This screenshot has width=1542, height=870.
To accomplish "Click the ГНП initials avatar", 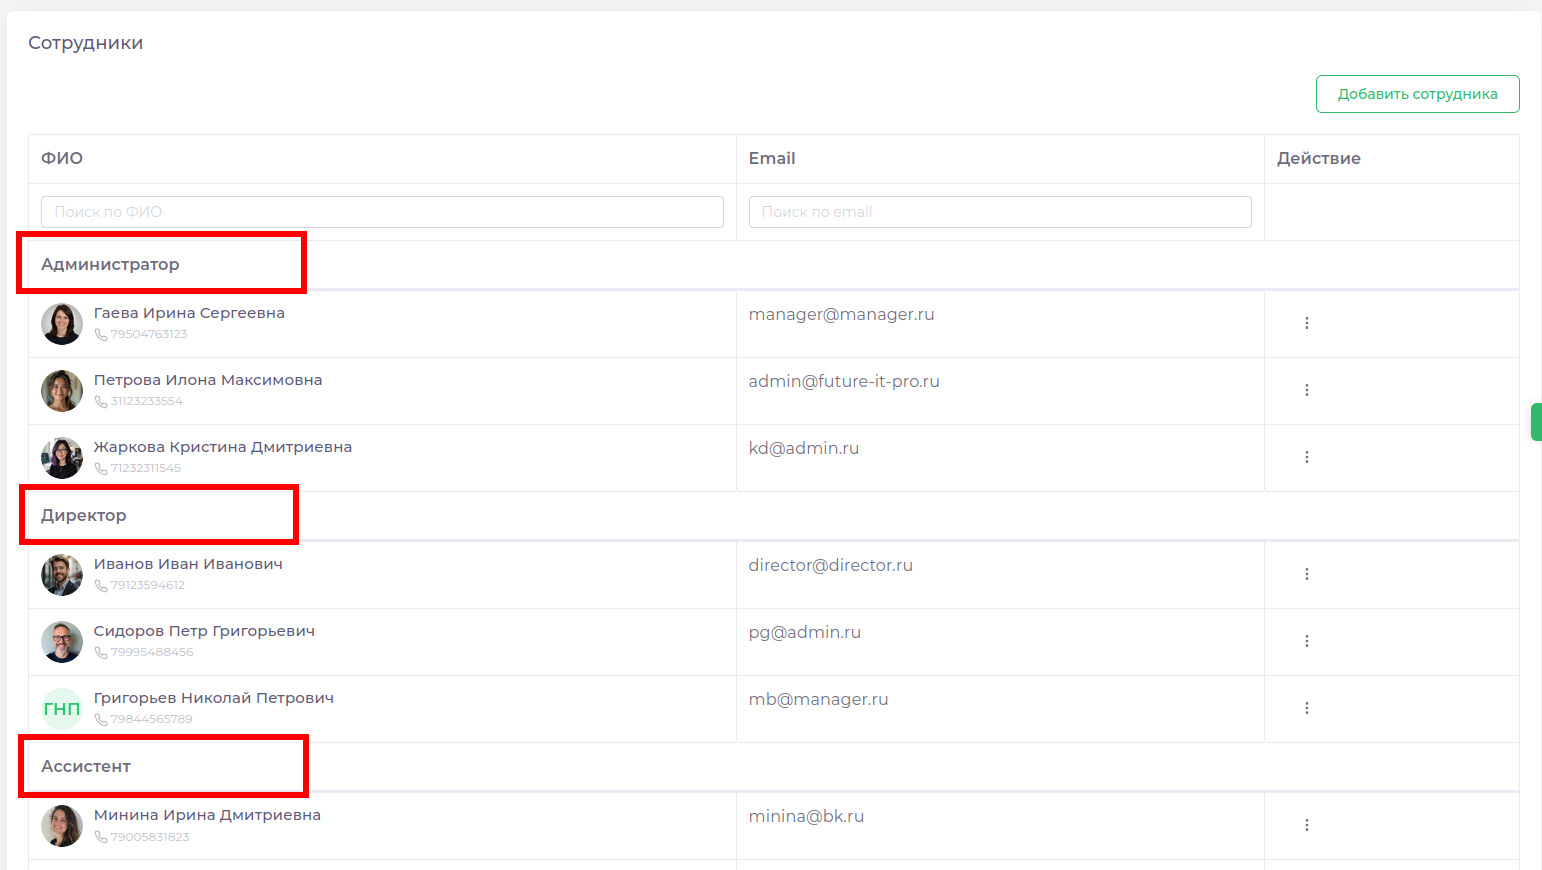I will click(x=62, y=709).
